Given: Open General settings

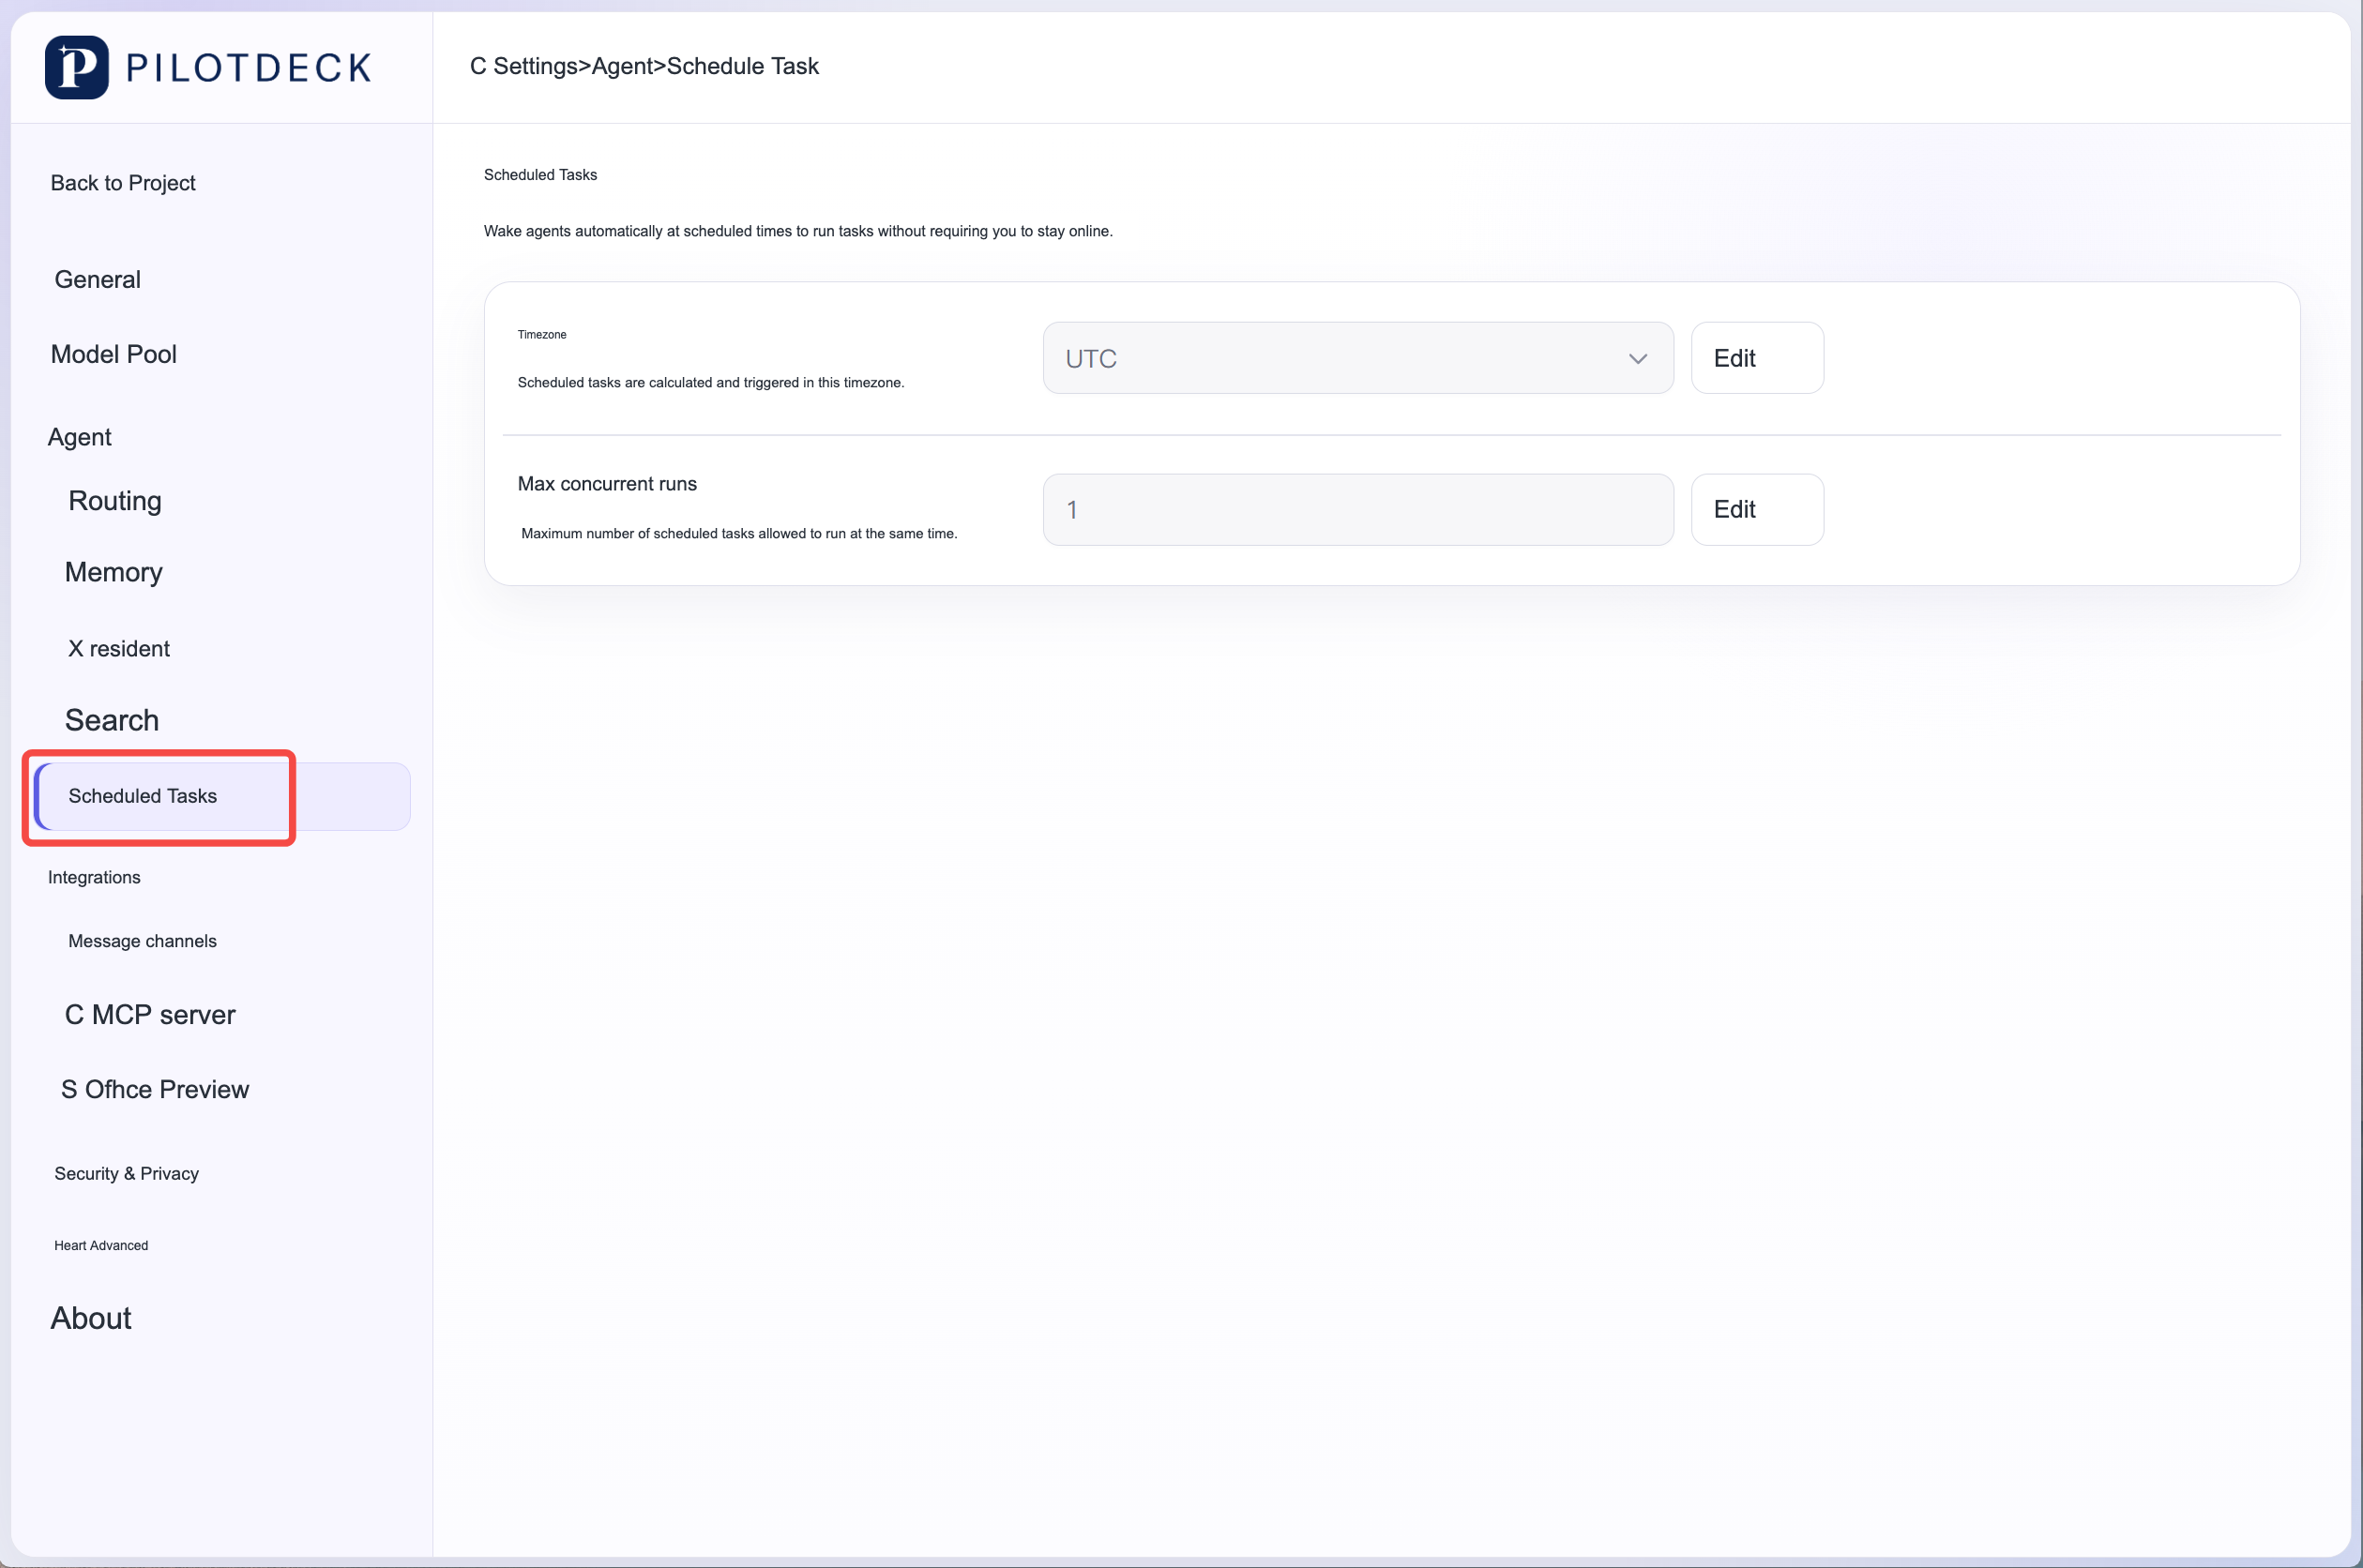Looking at the screenshot, I should [97, 279].
